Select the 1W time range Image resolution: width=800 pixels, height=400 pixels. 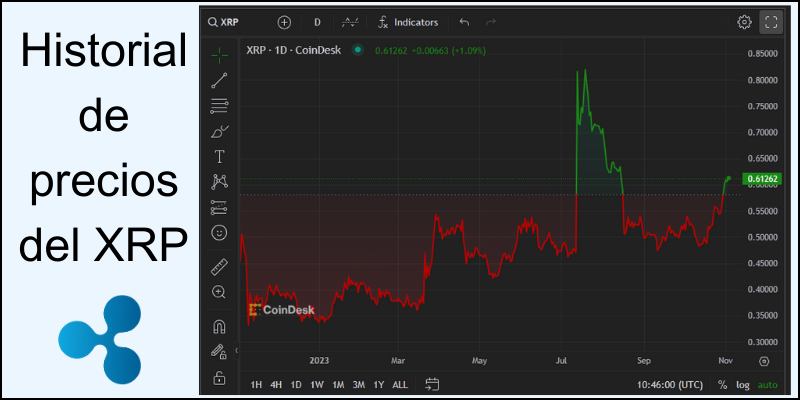(317, 385)
